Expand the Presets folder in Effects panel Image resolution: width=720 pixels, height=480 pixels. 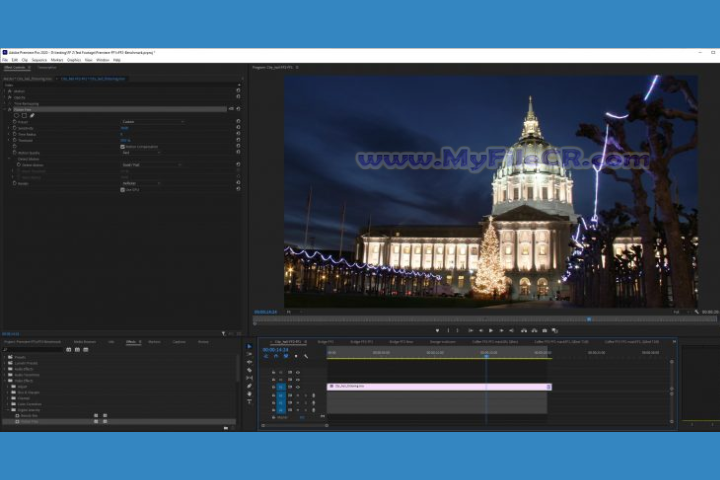pos(5,357)
